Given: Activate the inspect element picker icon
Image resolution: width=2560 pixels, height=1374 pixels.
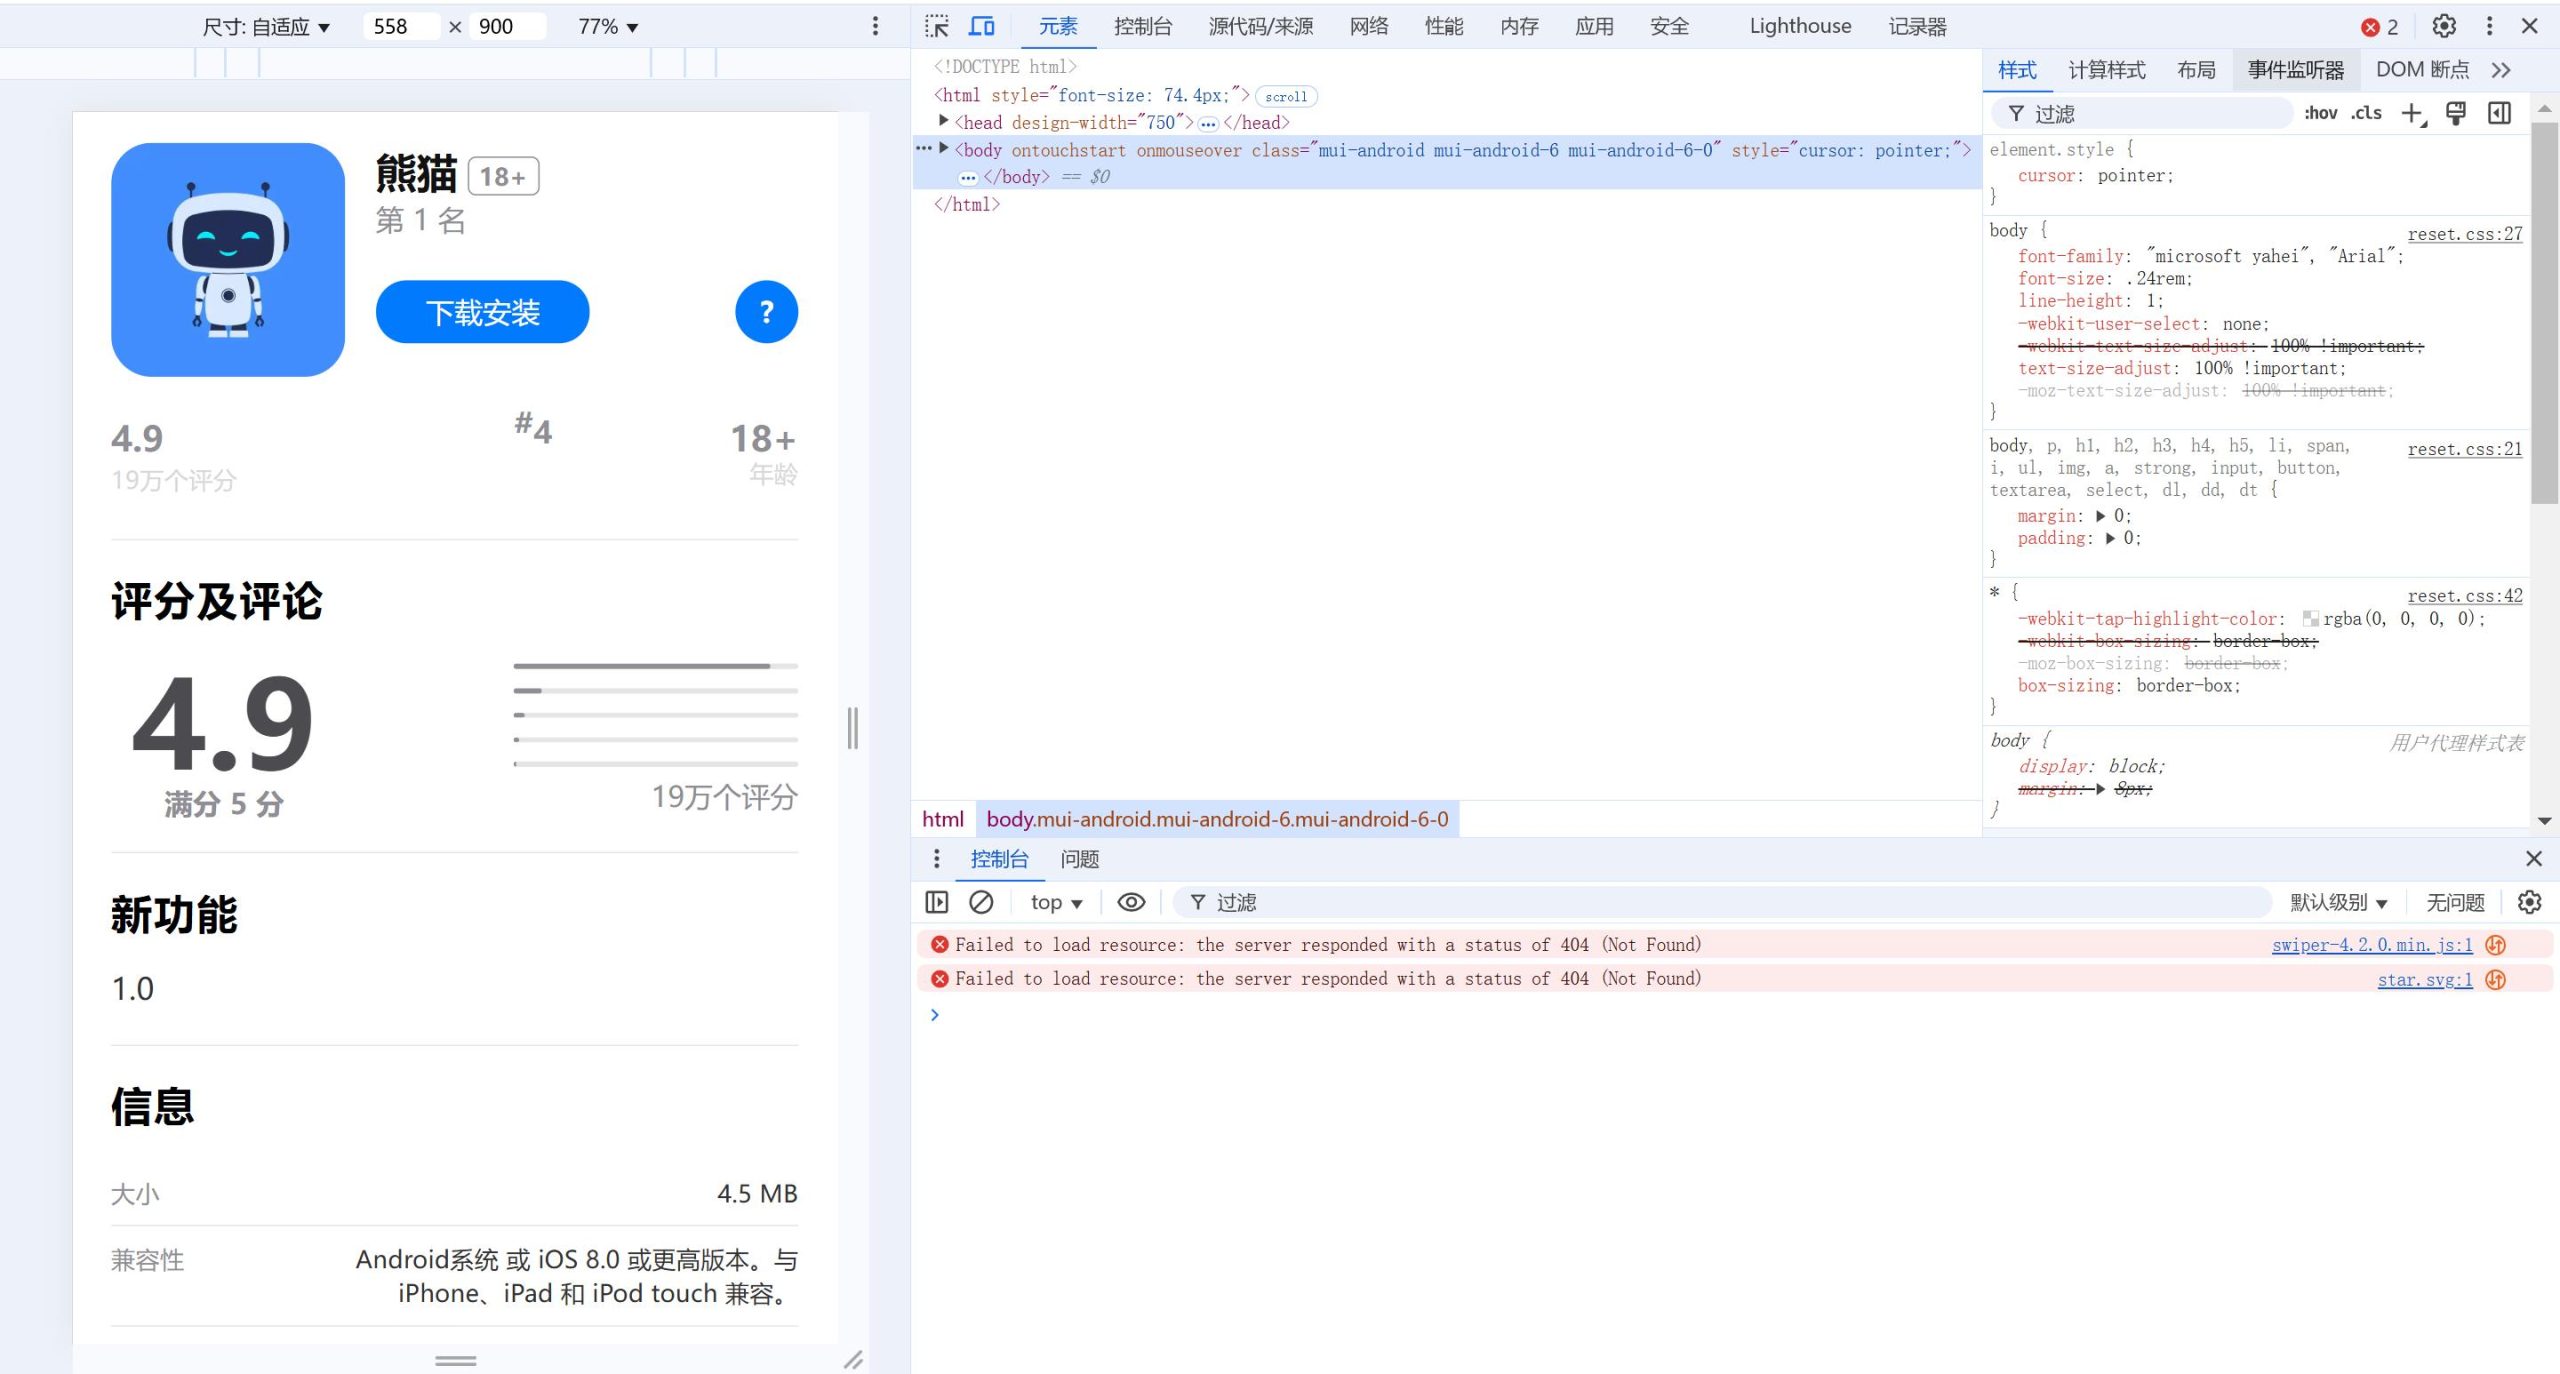Looking at the screenshot, I should coord(937,26).
